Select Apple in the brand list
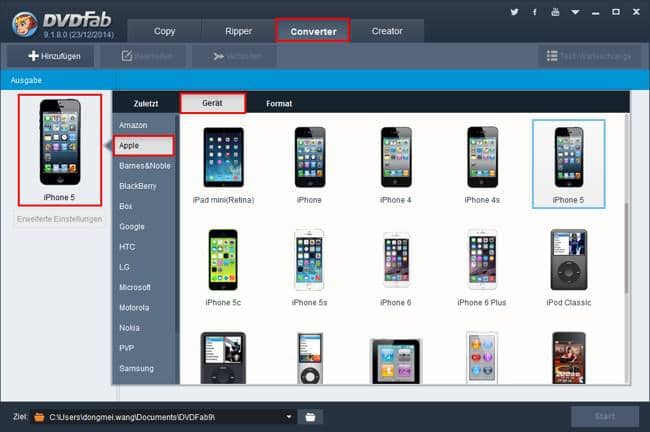This screenshot has height=432, width=650. tap(144, 146)
